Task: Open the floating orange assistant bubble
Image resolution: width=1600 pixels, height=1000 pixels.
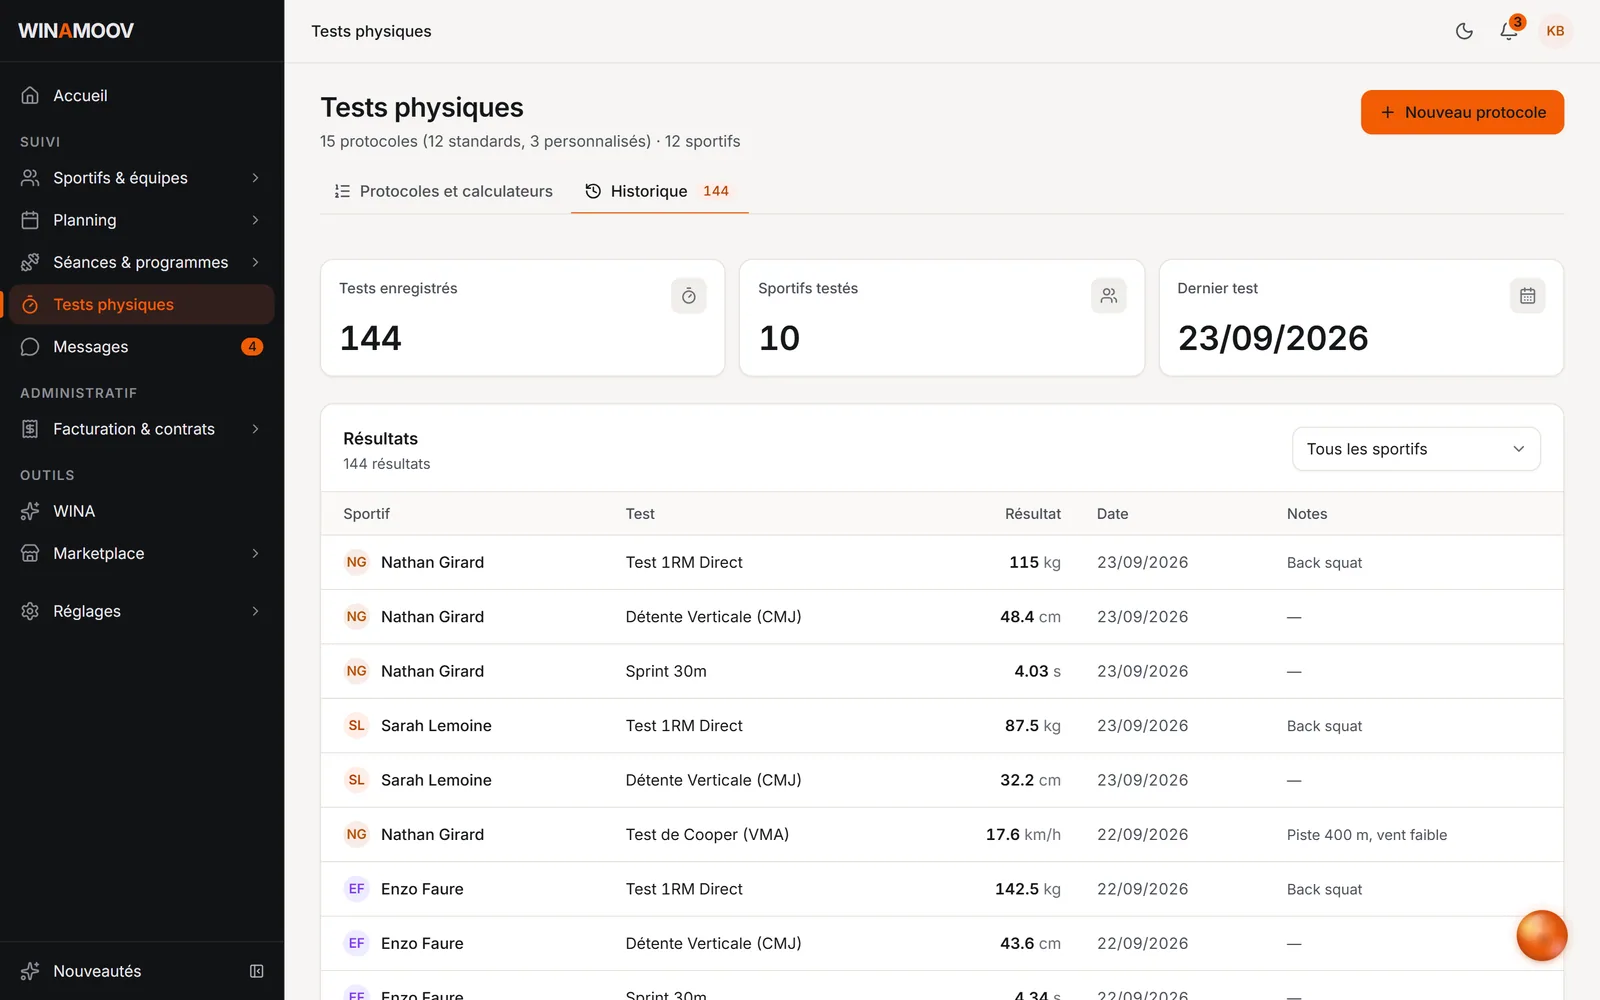Action: (x=1541, y=935)
